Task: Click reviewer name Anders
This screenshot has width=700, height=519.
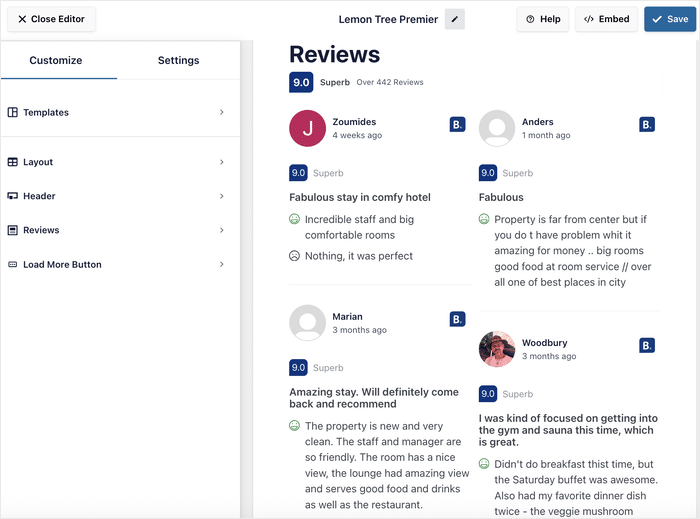Action: click(538, 122)
